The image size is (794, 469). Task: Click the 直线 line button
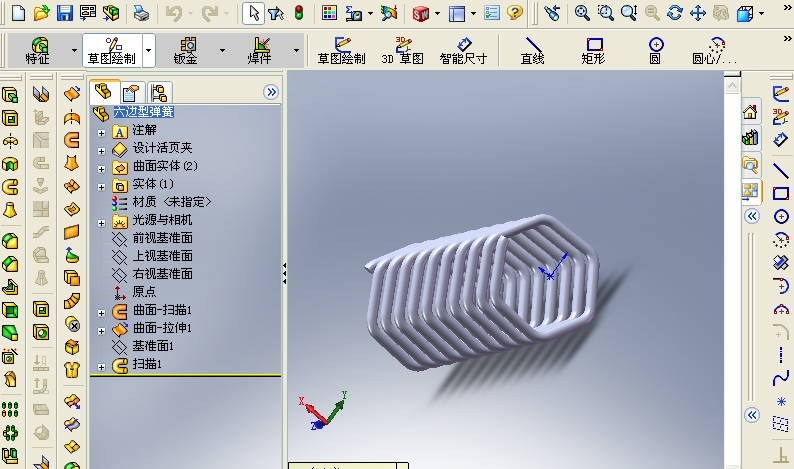533,51
